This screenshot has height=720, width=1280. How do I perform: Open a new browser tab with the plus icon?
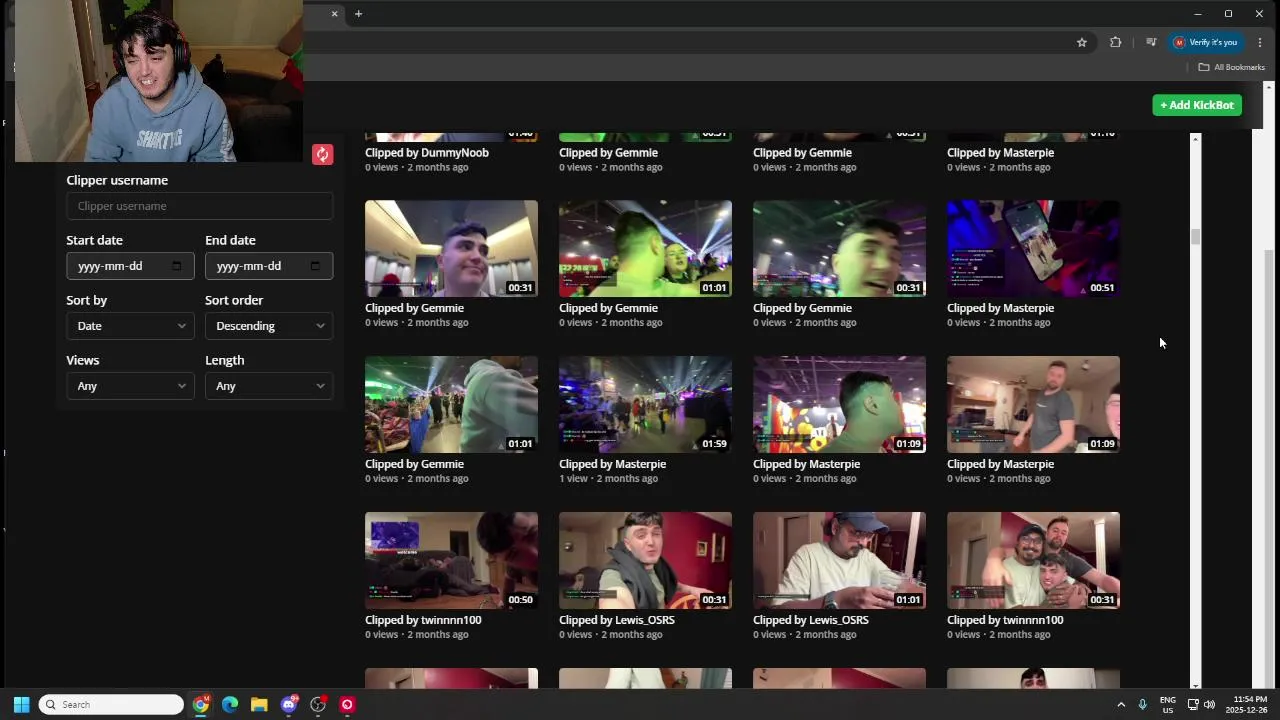pyautogui.click(x=358, y=14)
